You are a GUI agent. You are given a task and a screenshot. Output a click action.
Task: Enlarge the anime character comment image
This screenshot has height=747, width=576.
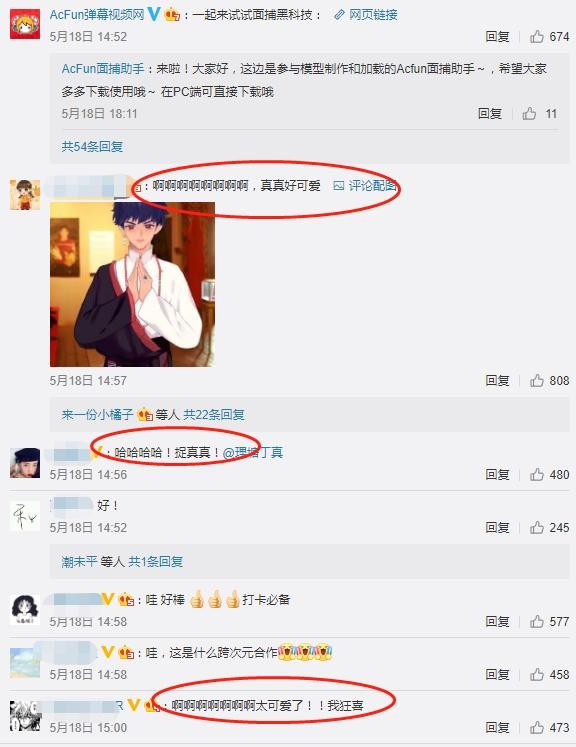tap(132, 284)
